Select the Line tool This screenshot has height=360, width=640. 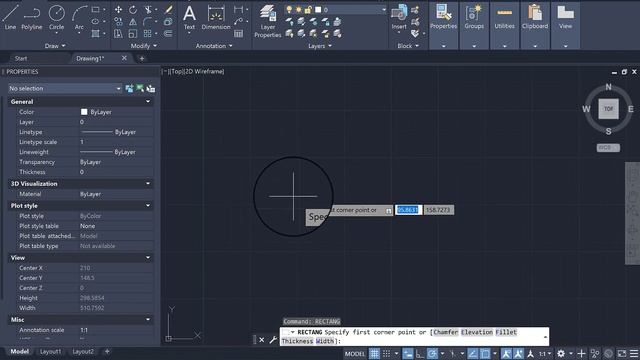(x=10, y=17)
